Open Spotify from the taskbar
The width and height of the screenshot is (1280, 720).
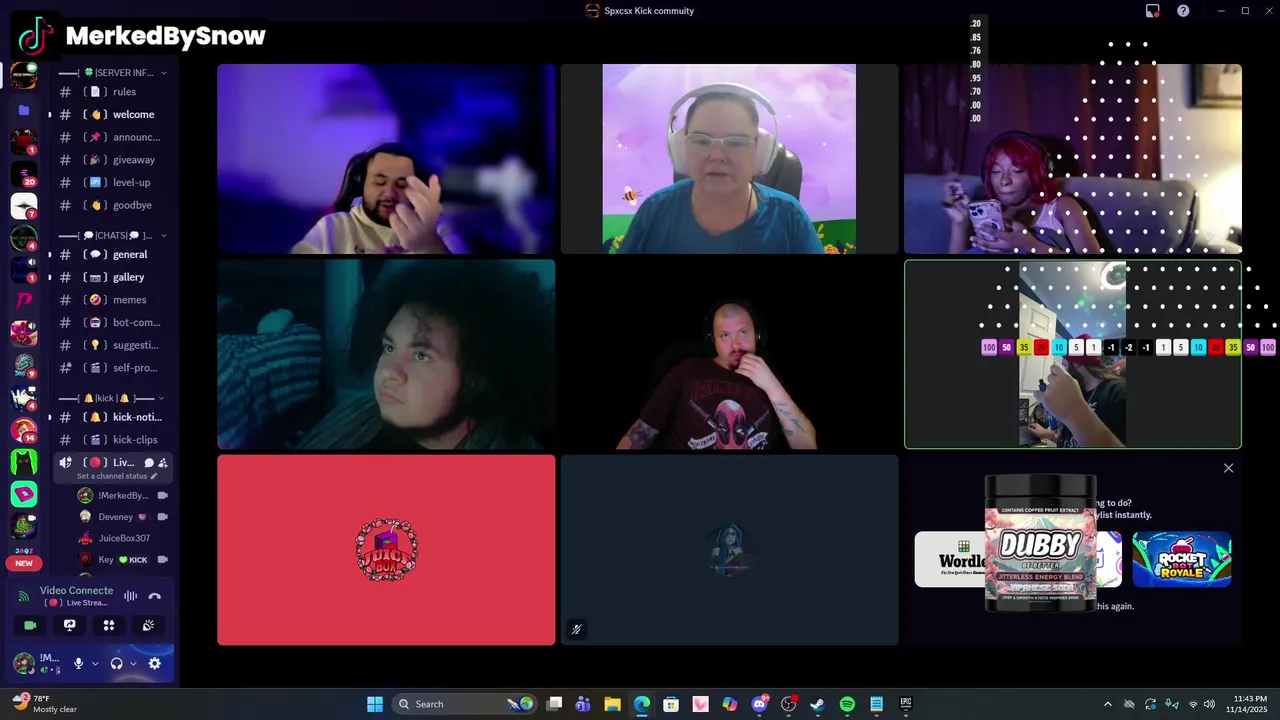tap(847, 704)
